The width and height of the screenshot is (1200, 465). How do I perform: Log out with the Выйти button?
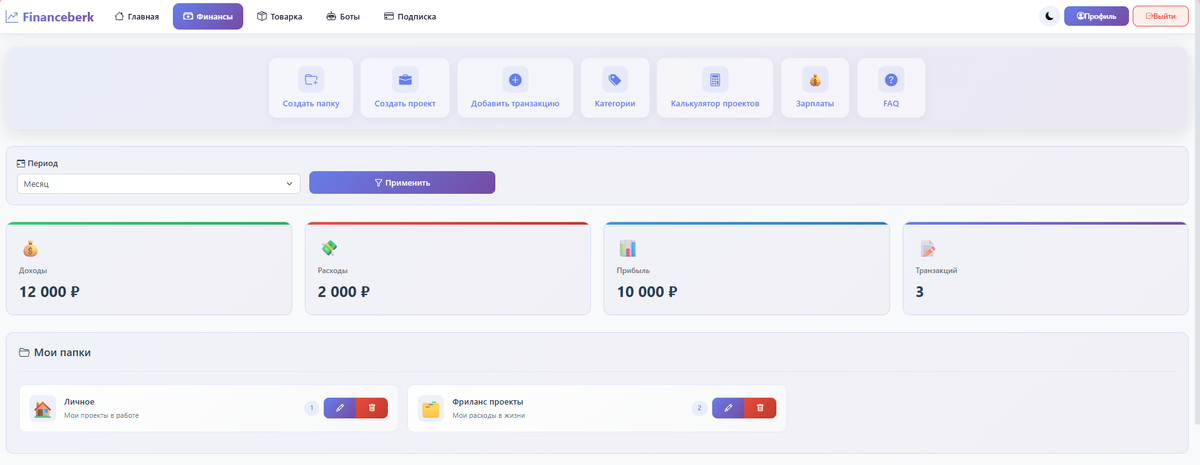(1160, 16)
